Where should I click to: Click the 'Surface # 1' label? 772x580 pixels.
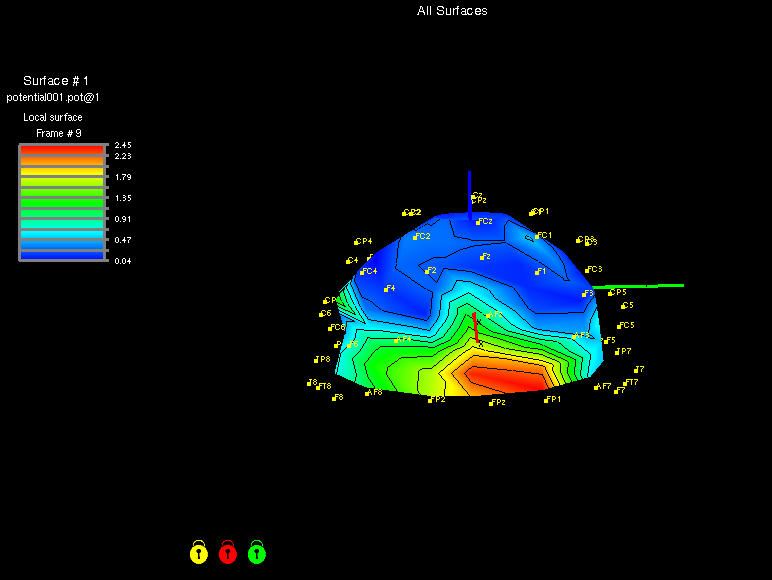click(x=56, y=81)
